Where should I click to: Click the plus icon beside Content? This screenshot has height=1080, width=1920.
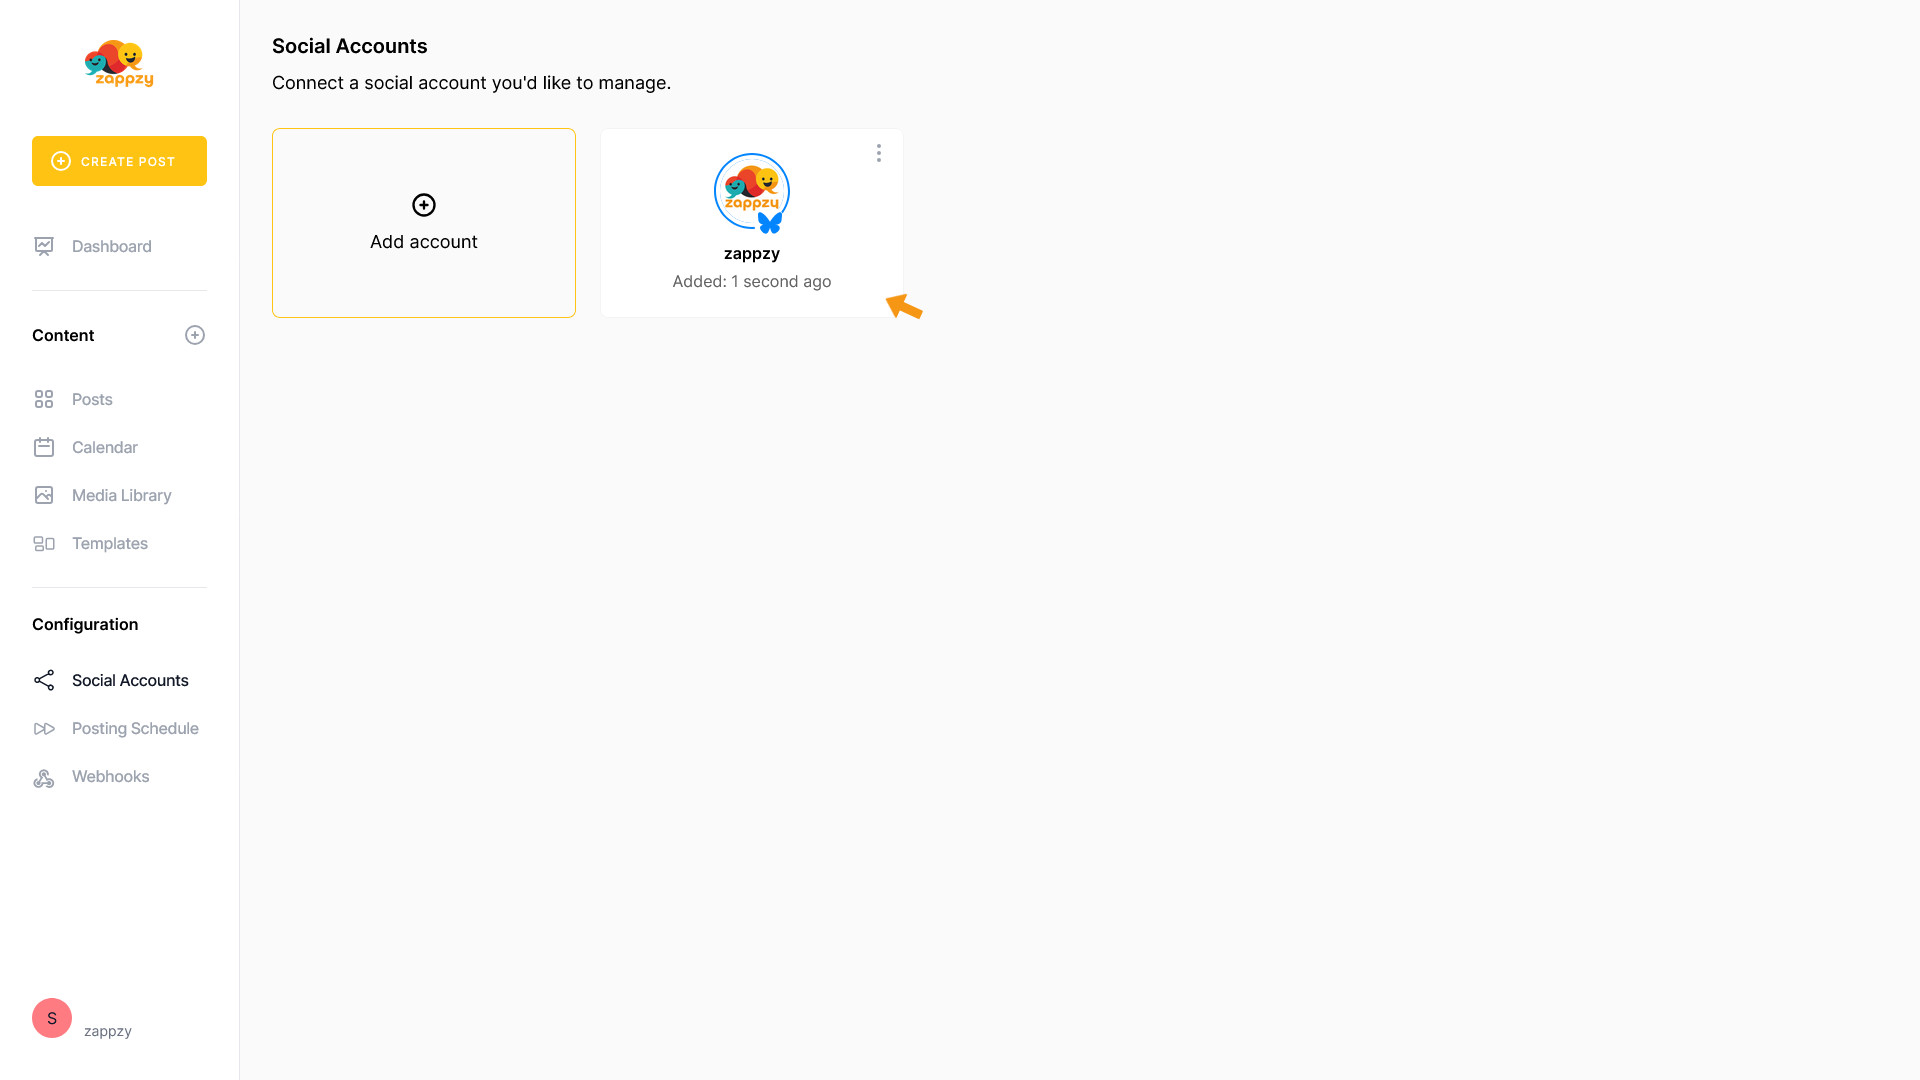[x=195, y=335]
